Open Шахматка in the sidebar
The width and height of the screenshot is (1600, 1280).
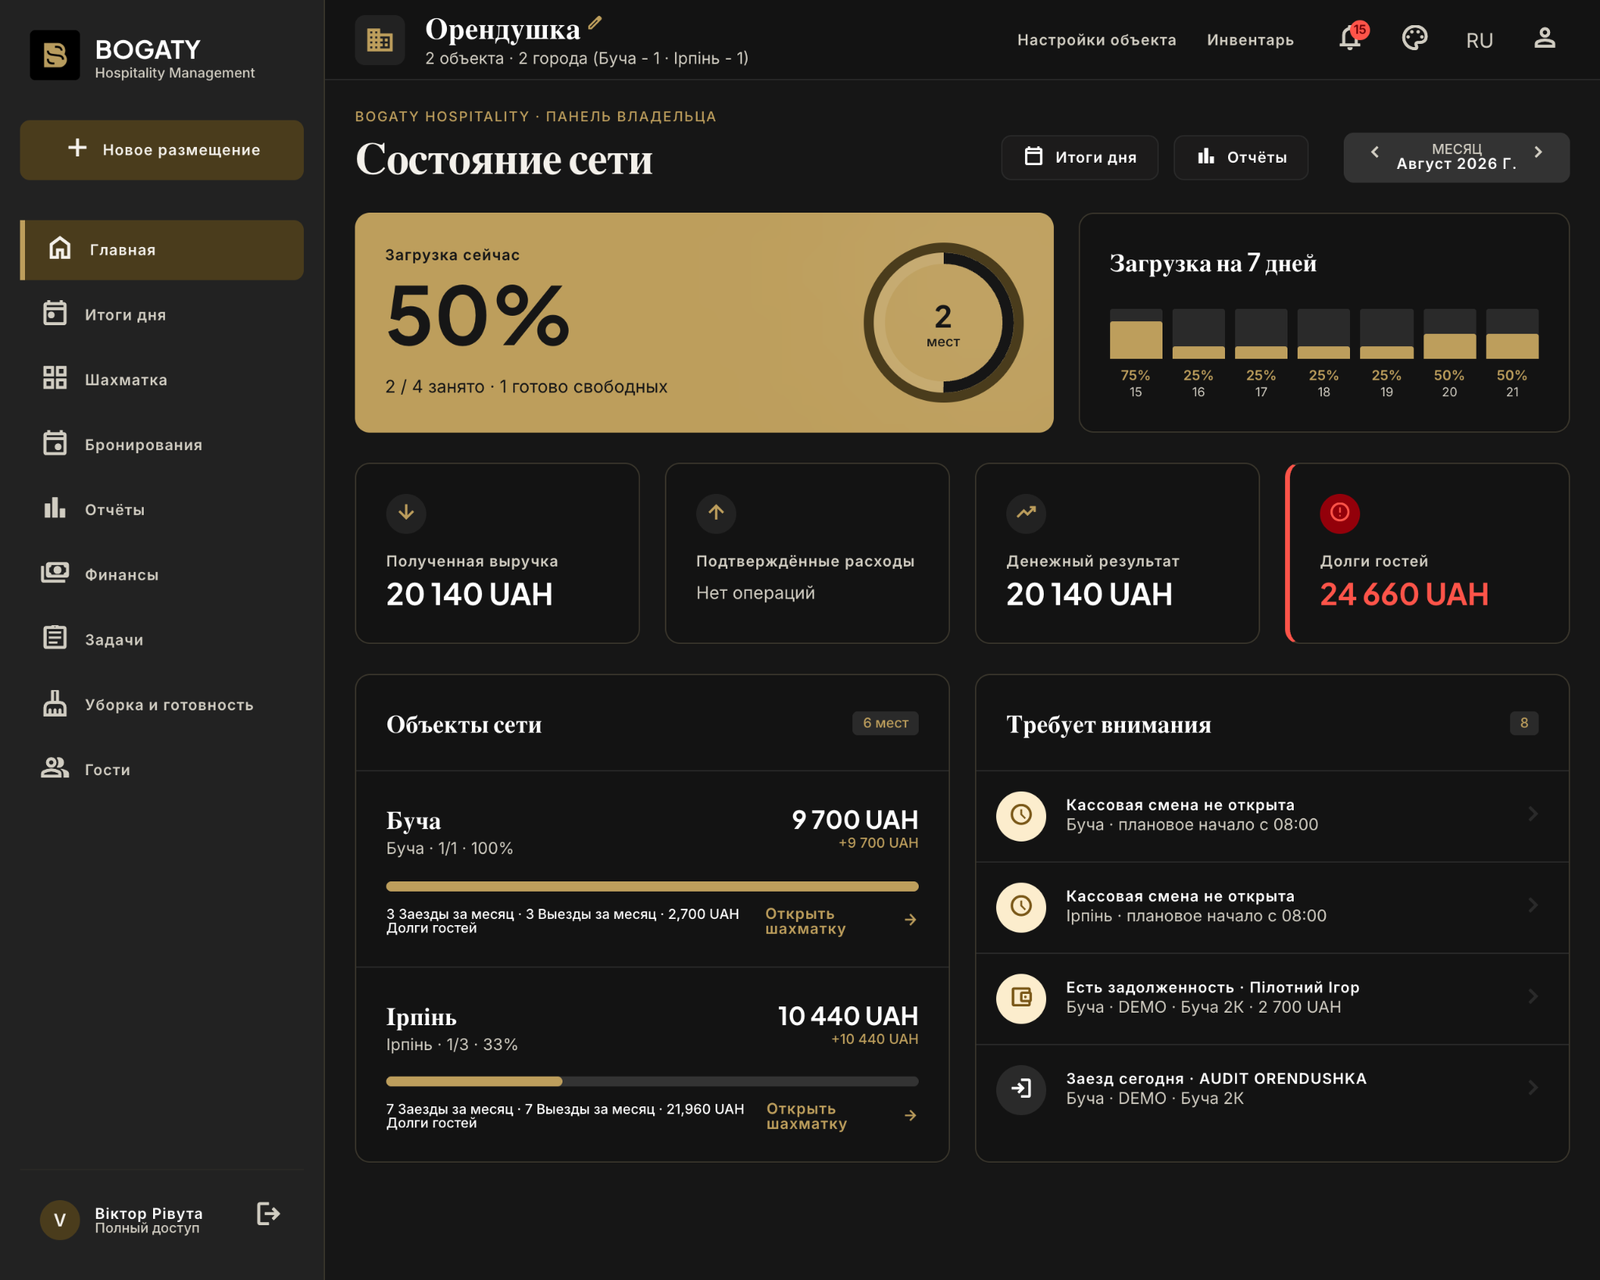coord(162,379)
